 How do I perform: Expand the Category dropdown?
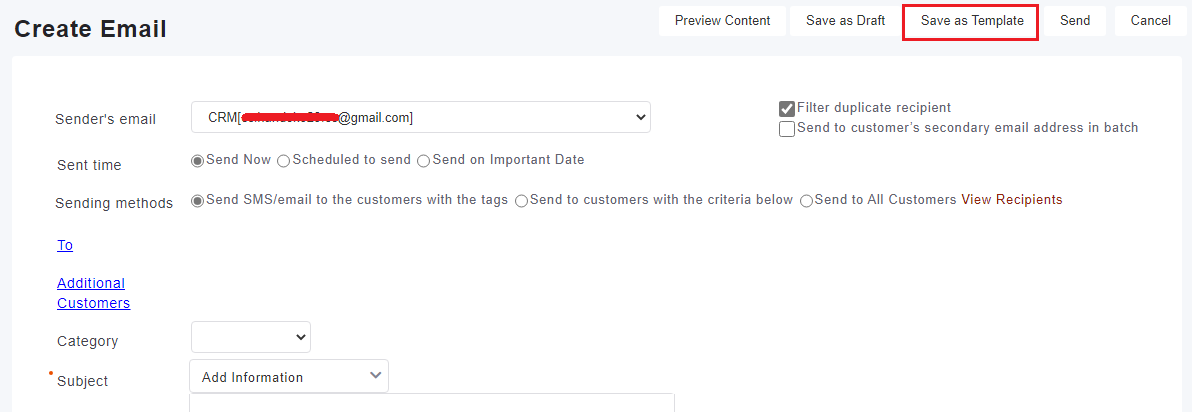[x=251, y=338]
